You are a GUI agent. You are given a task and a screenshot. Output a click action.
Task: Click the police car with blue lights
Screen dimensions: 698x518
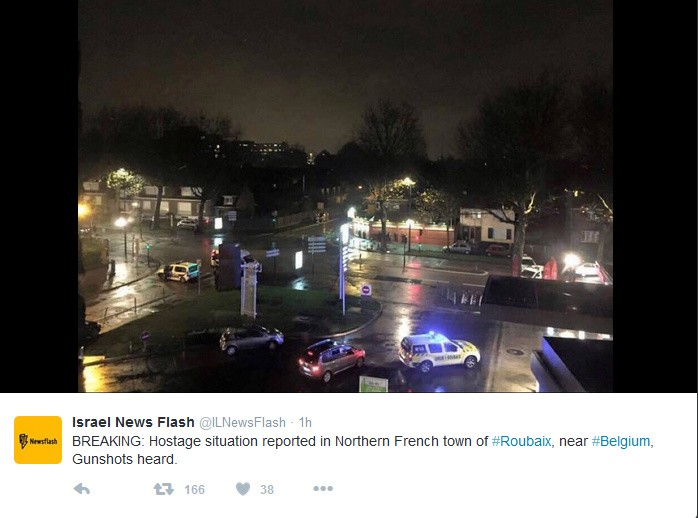click(x=439, y=352)
